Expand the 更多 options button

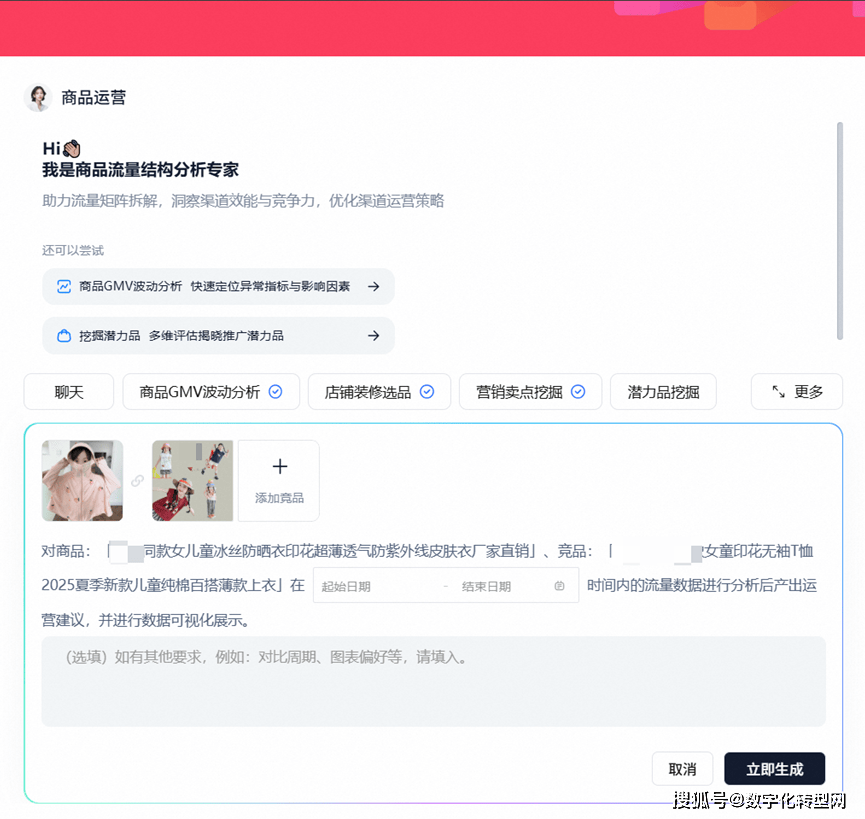click(x=797, y=392)
